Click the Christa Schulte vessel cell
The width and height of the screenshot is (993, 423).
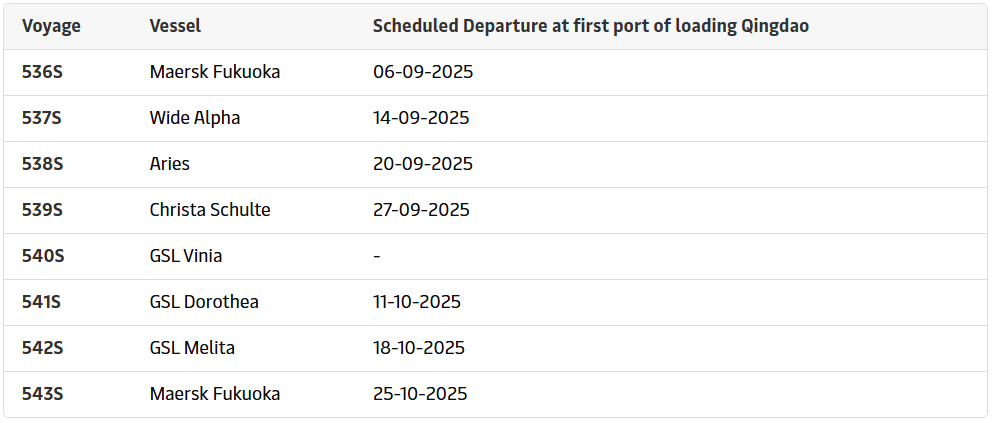pos(210,210)
